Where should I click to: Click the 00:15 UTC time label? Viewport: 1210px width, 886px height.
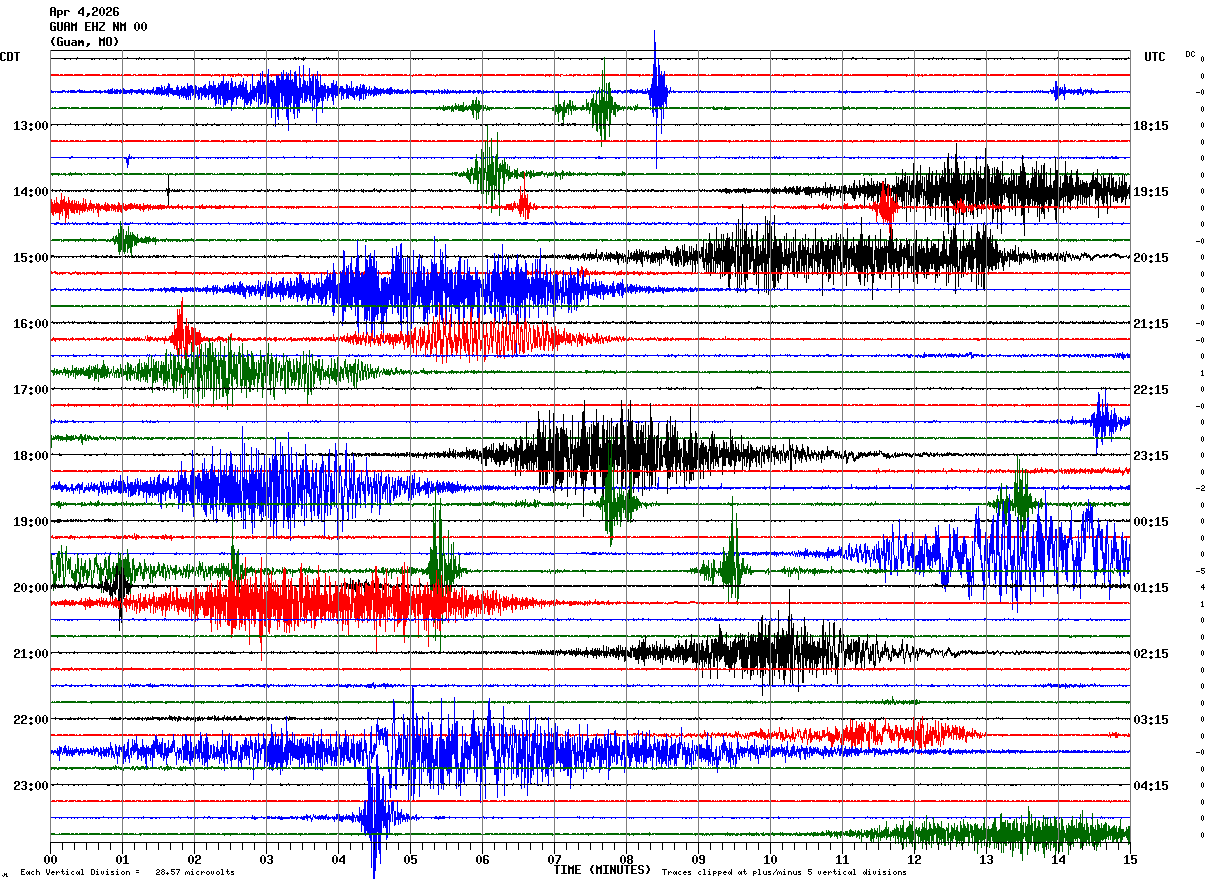tap(1151, 522)
